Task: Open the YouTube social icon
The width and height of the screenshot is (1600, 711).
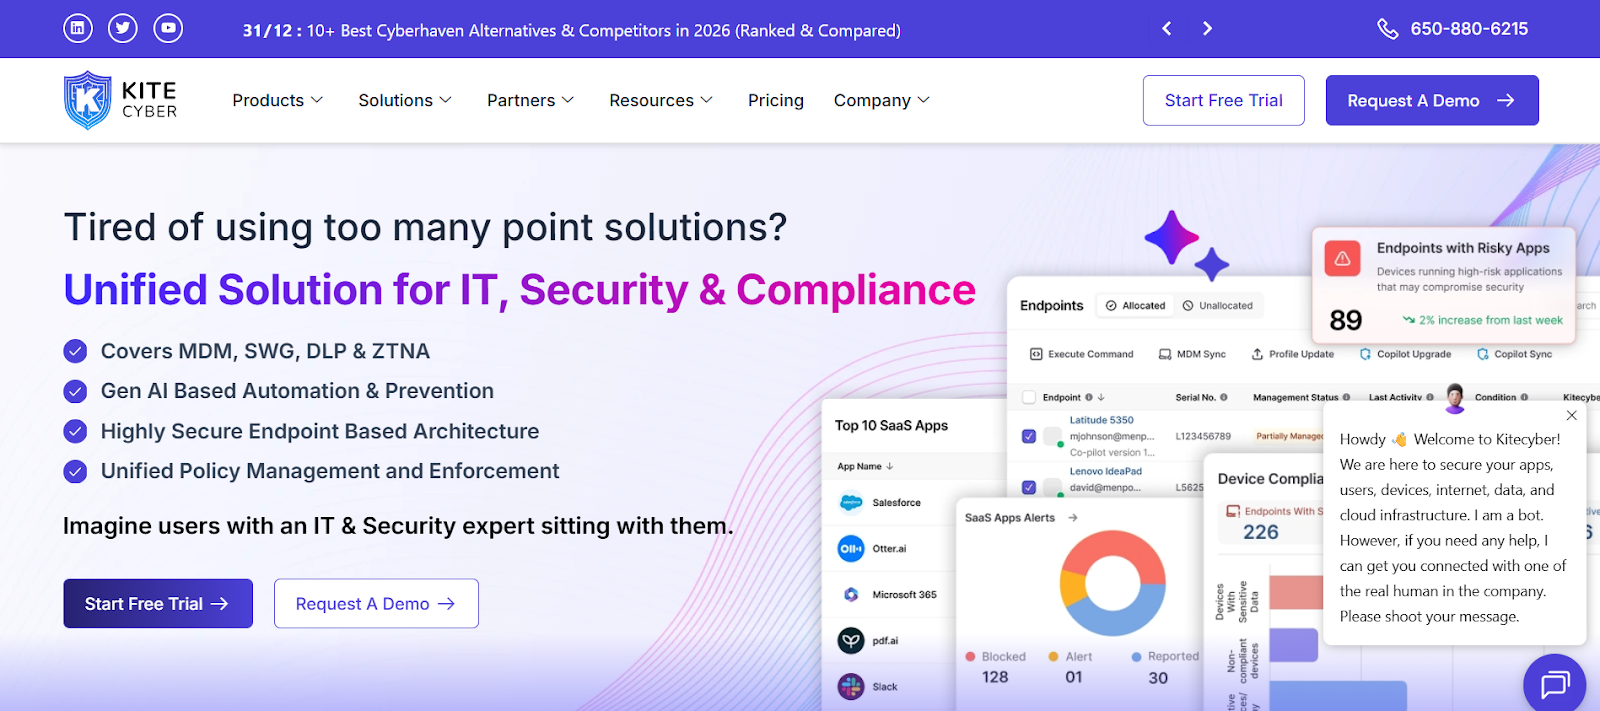Action: coord(168,28)
